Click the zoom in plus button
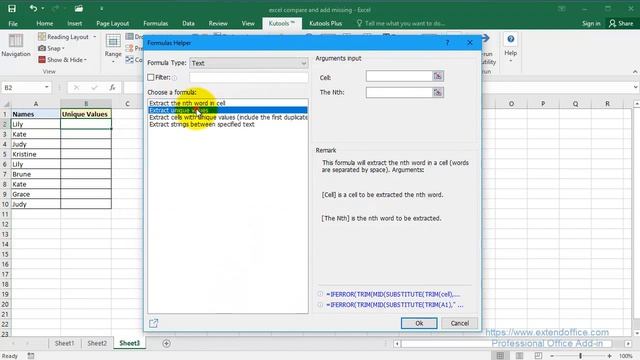The width and height of the screenshot is (640, 360). coord(609,356)
